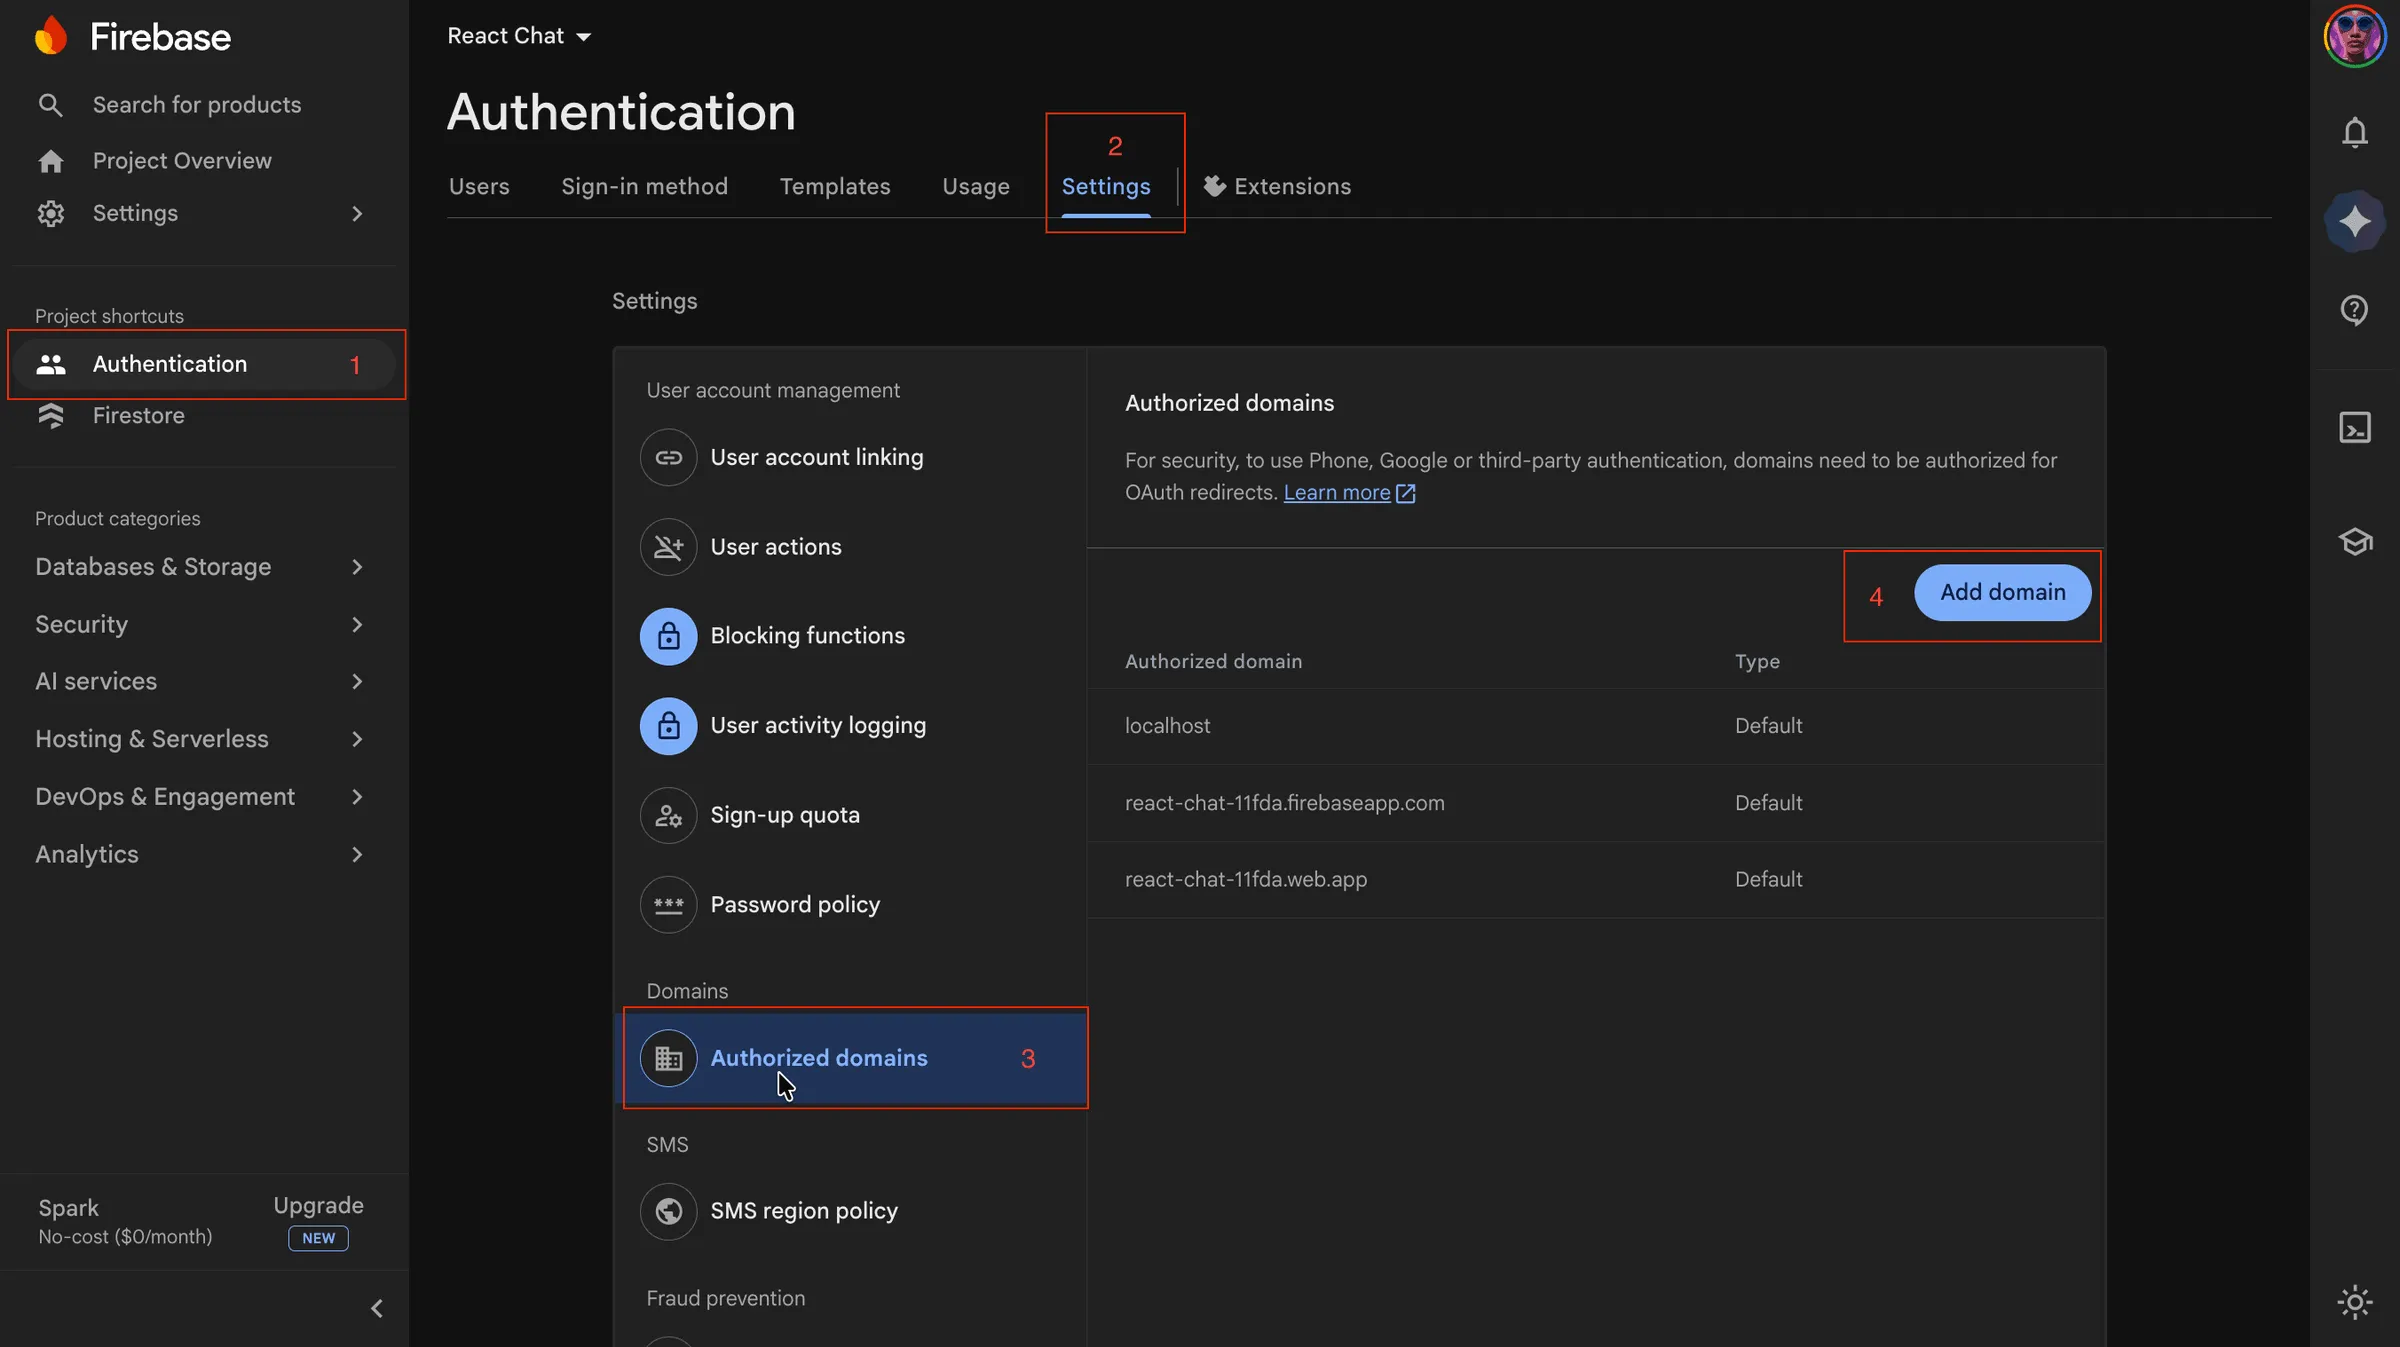Click Upgrade plan link
Image resolution: width=2400 pixels, height=1347 pixels.
pos(318,1206)
